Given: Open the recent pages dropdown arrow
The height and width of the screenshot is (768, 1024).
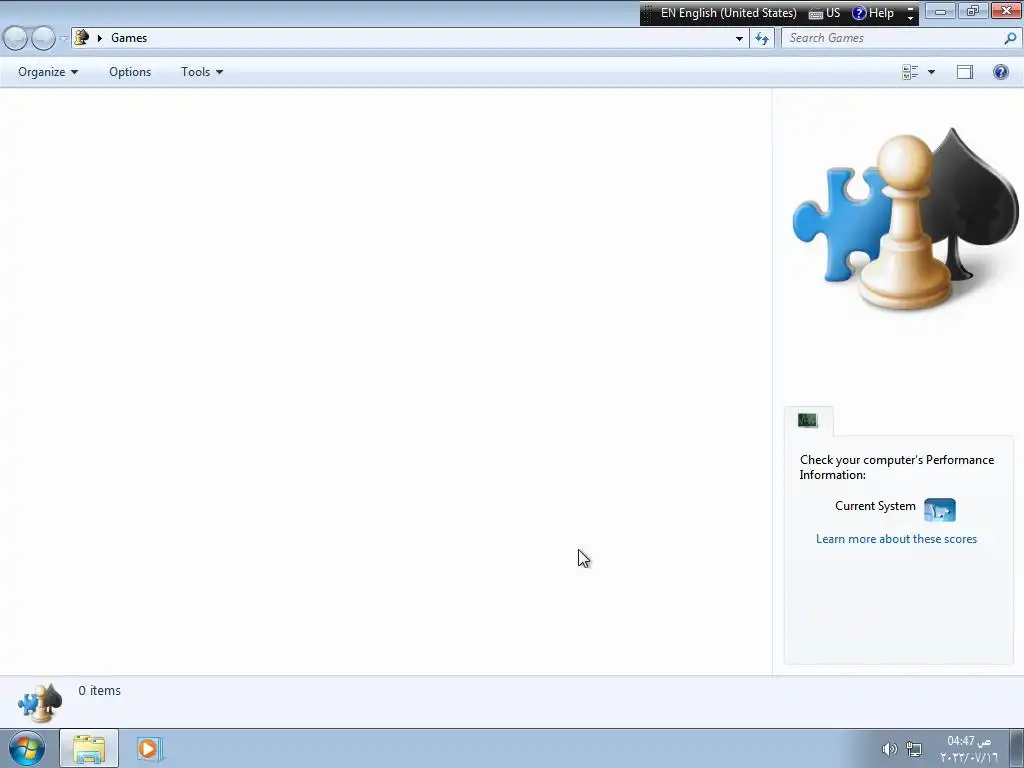Looking at the screenshot, I should tap(63, 39).
